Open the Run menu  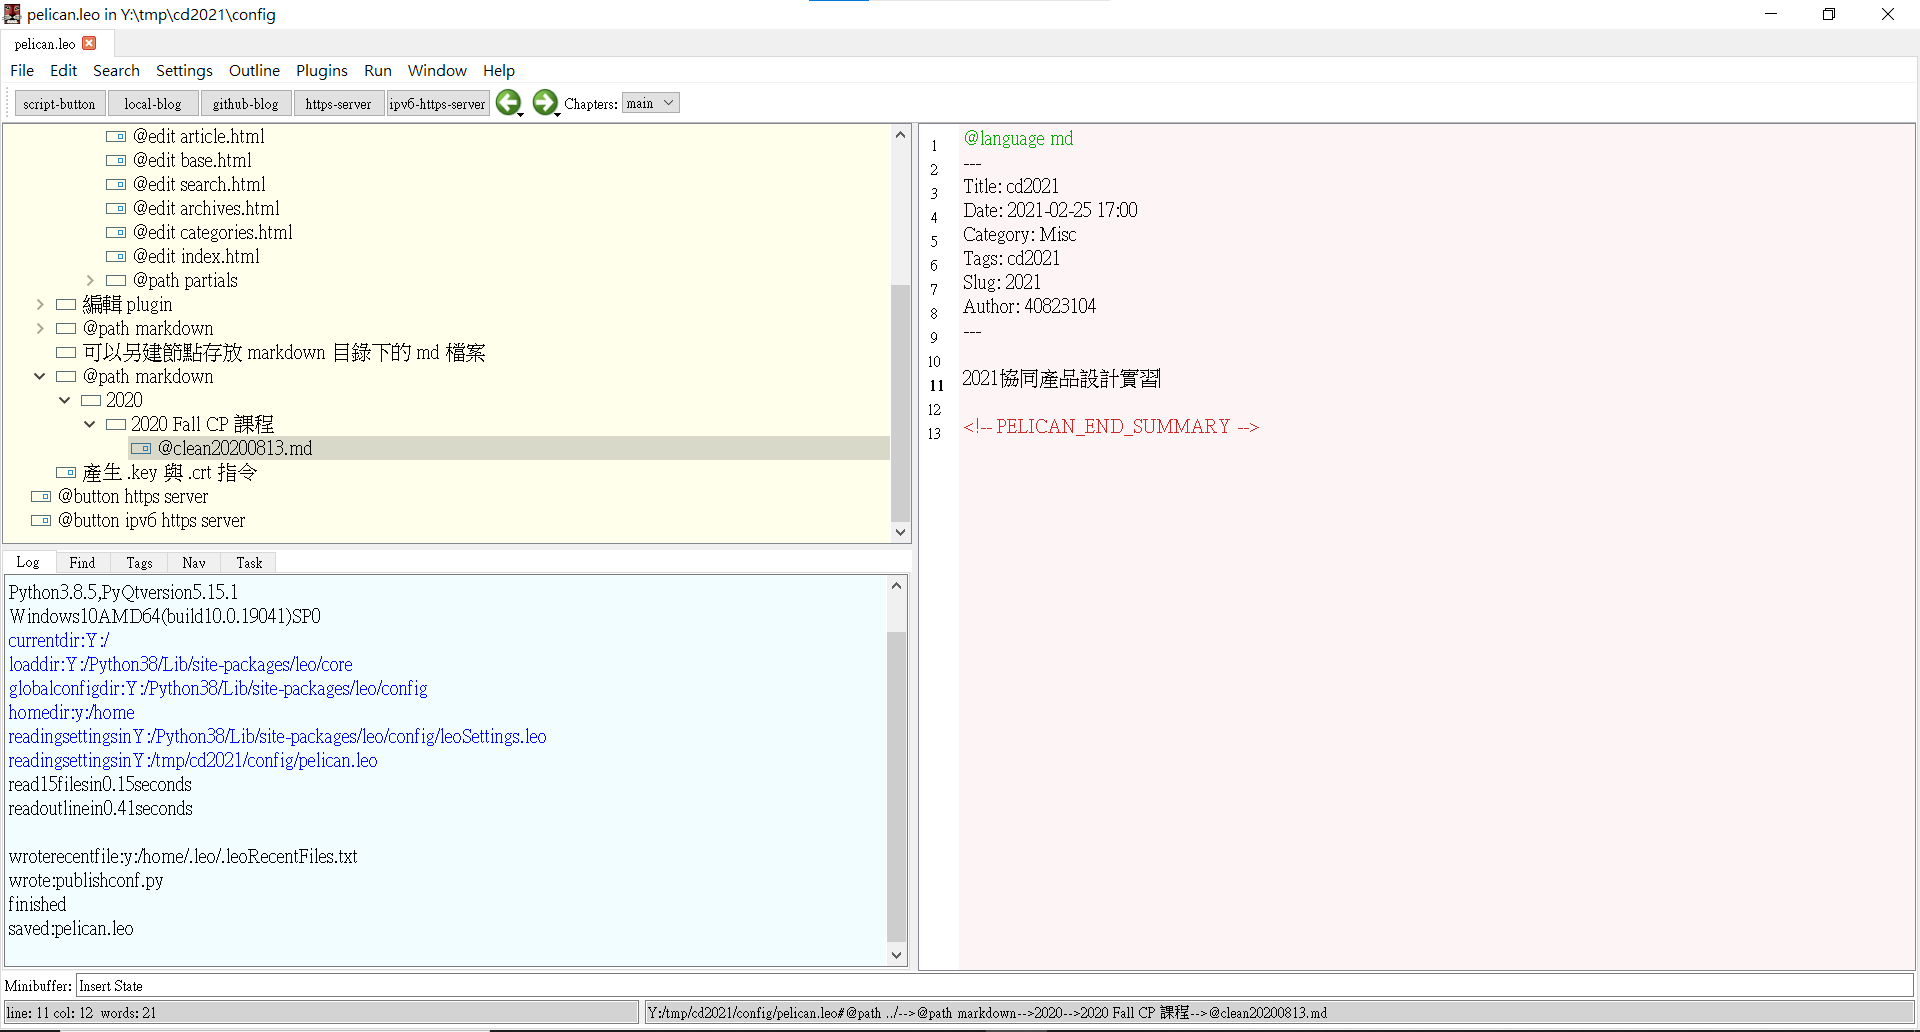378,70
